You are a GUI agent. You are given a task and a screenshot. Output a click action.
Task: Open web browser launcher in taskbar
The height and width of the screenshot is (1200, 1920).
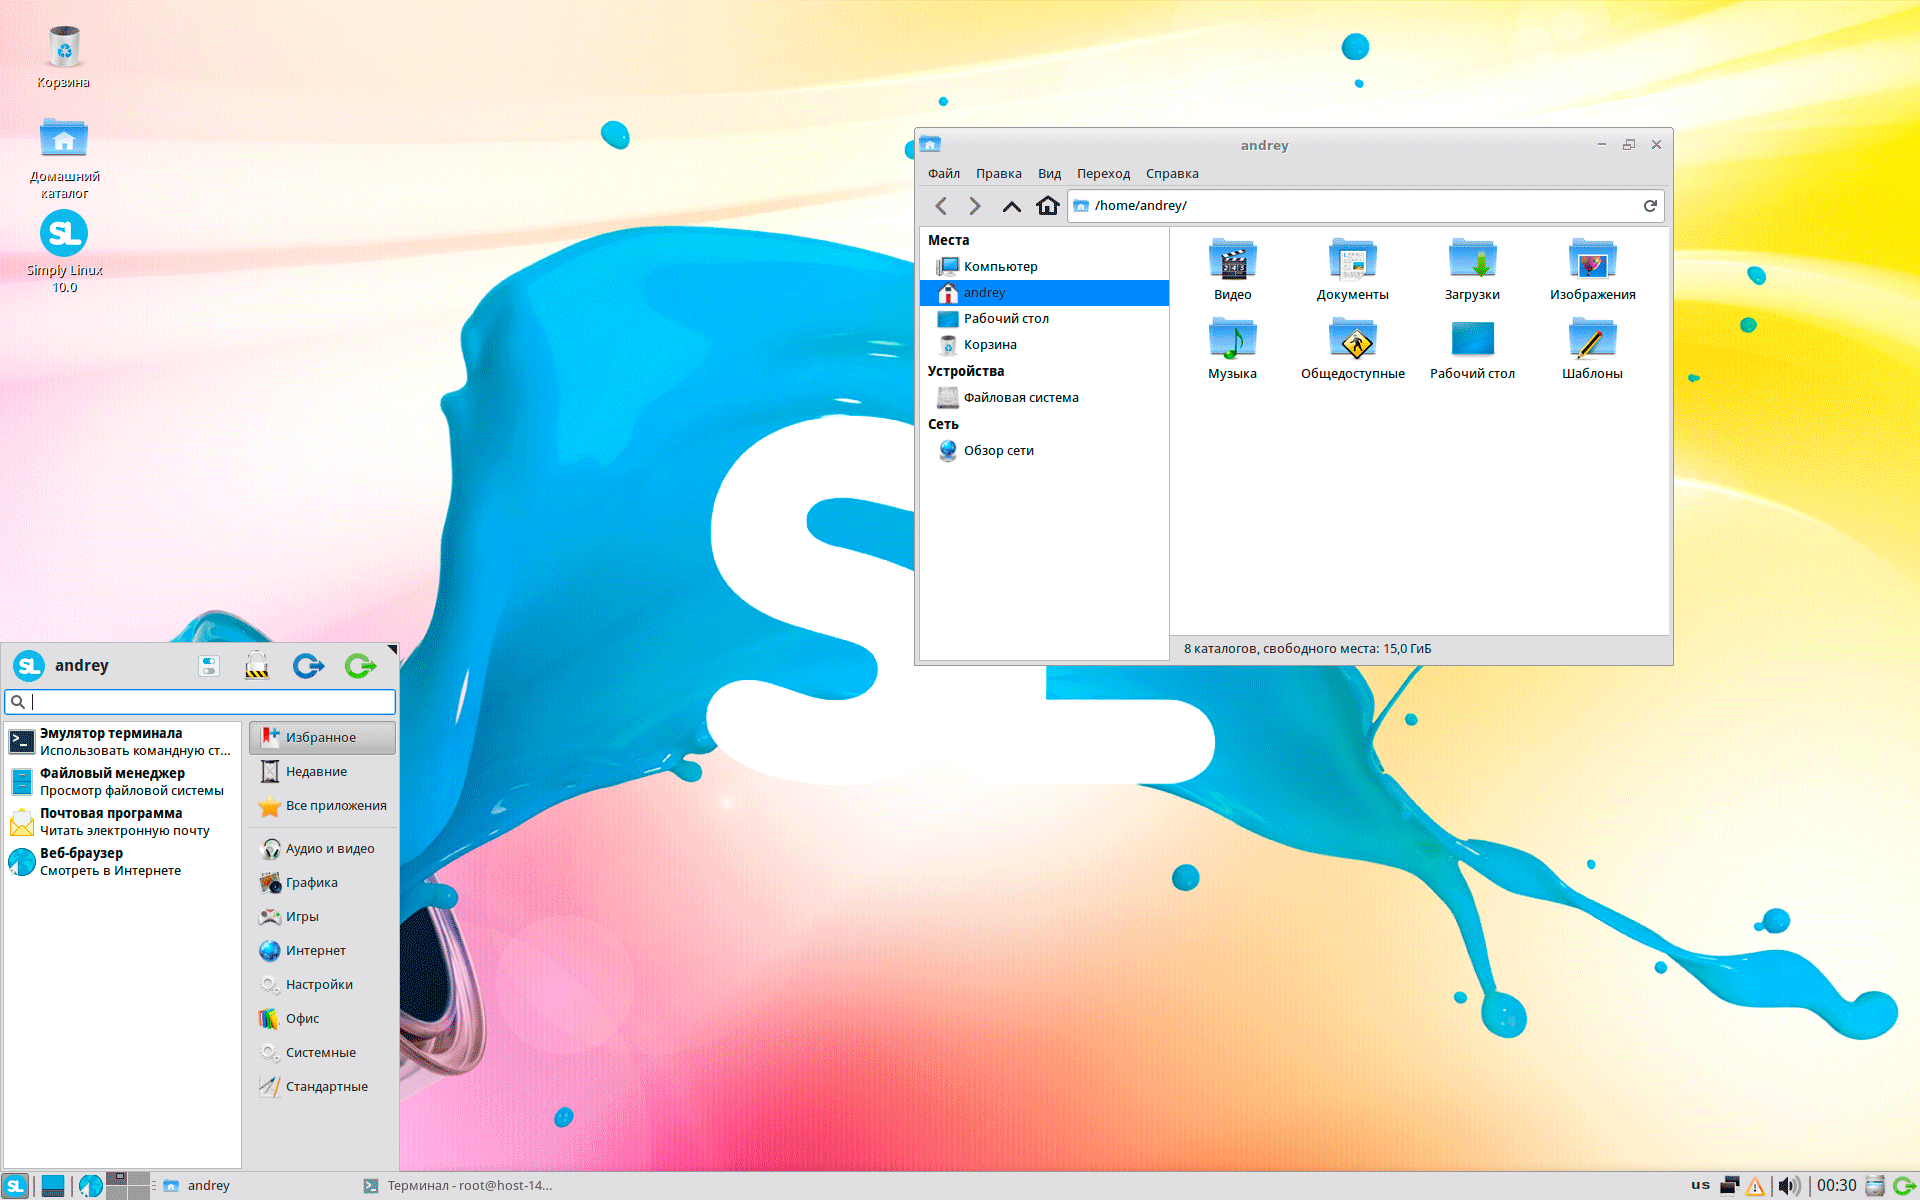click(91, 1186)
